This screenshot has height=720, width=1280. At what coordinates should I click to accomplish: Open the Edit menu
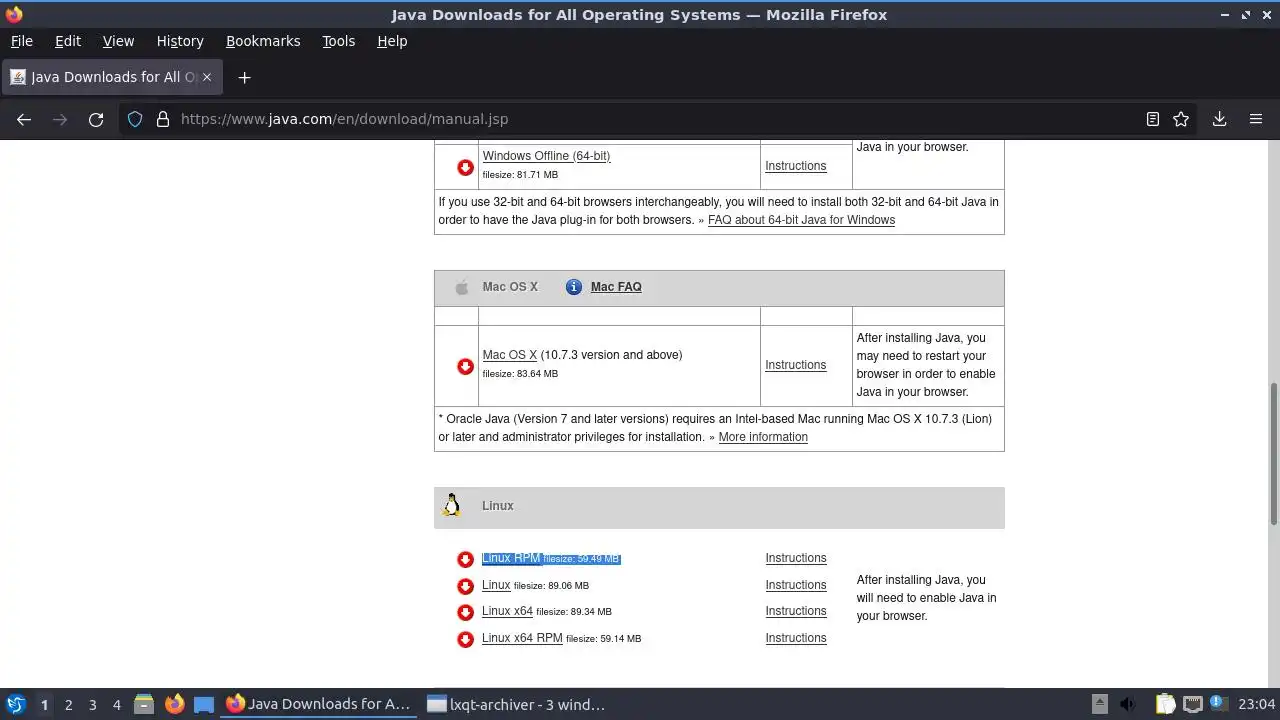[68, 41]
